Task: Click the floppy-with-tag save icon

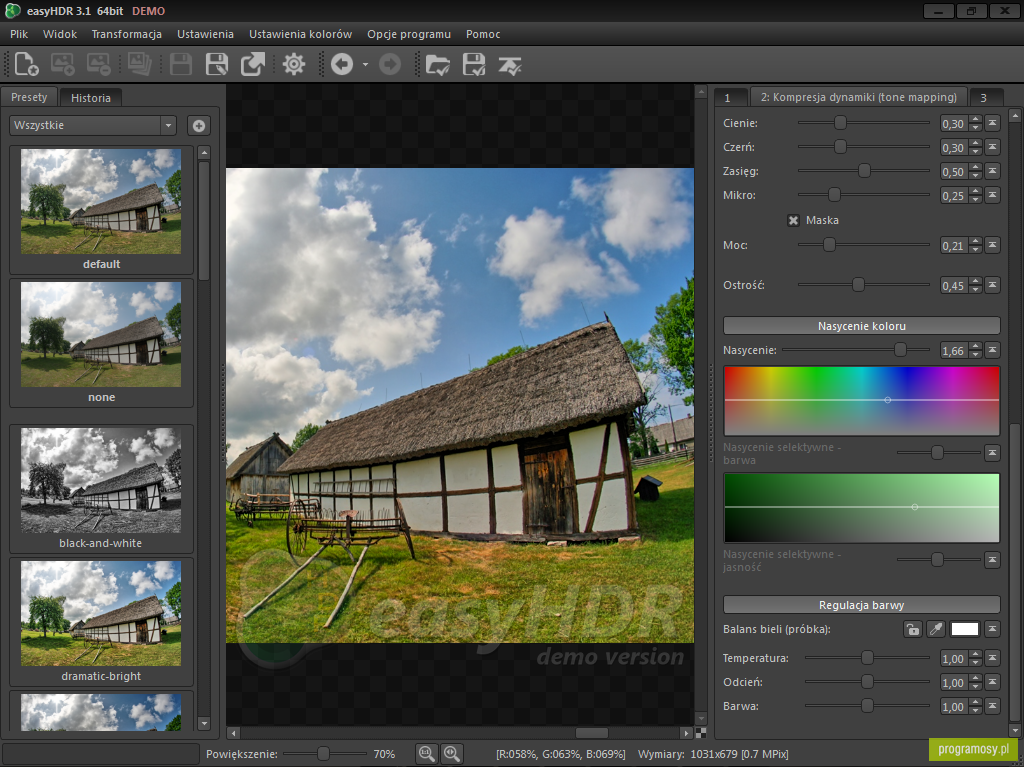Action: coord(217,64)
